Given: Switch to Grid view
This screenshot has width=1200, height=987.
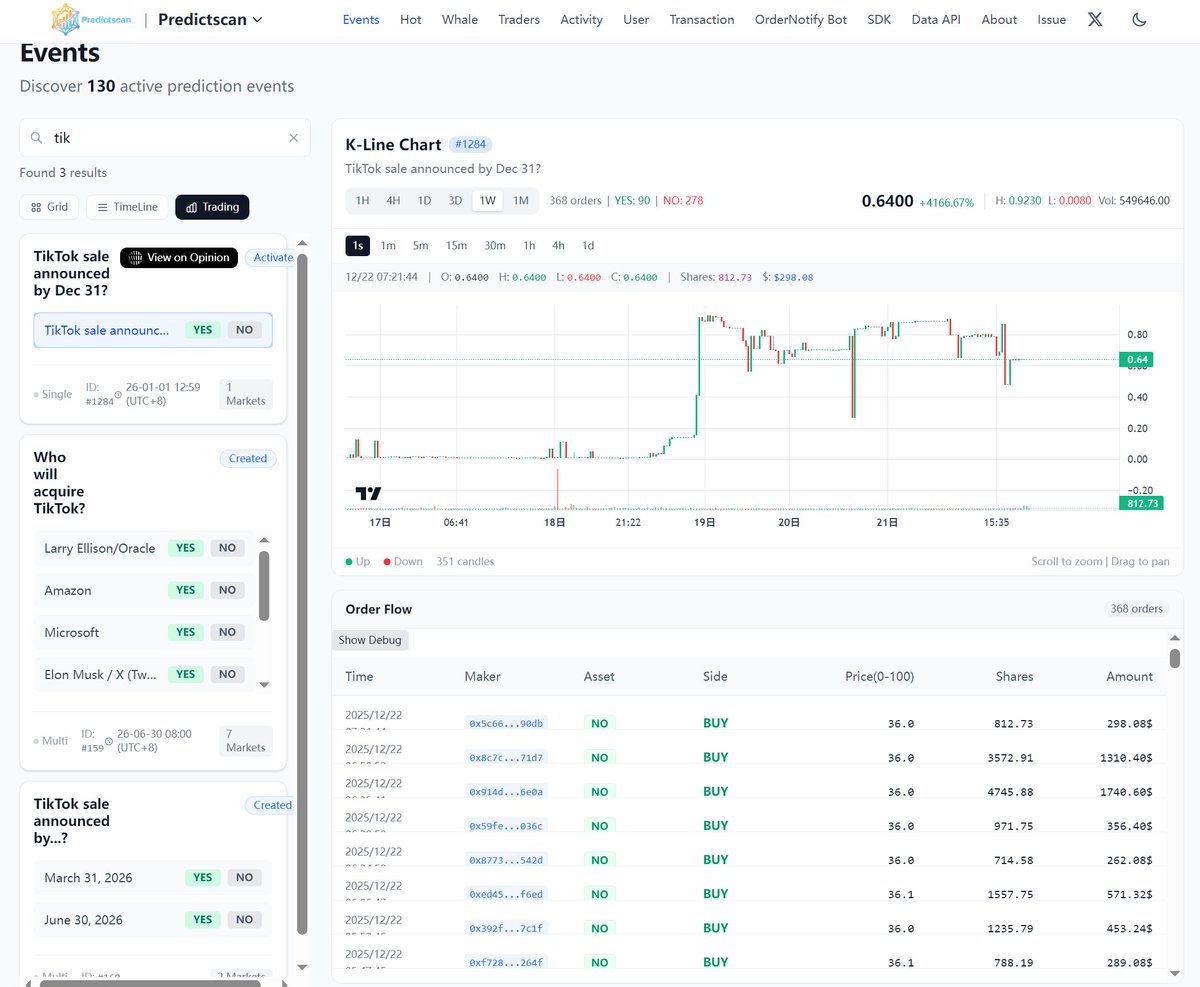Looking at the screenshot, I should (49, 207).
